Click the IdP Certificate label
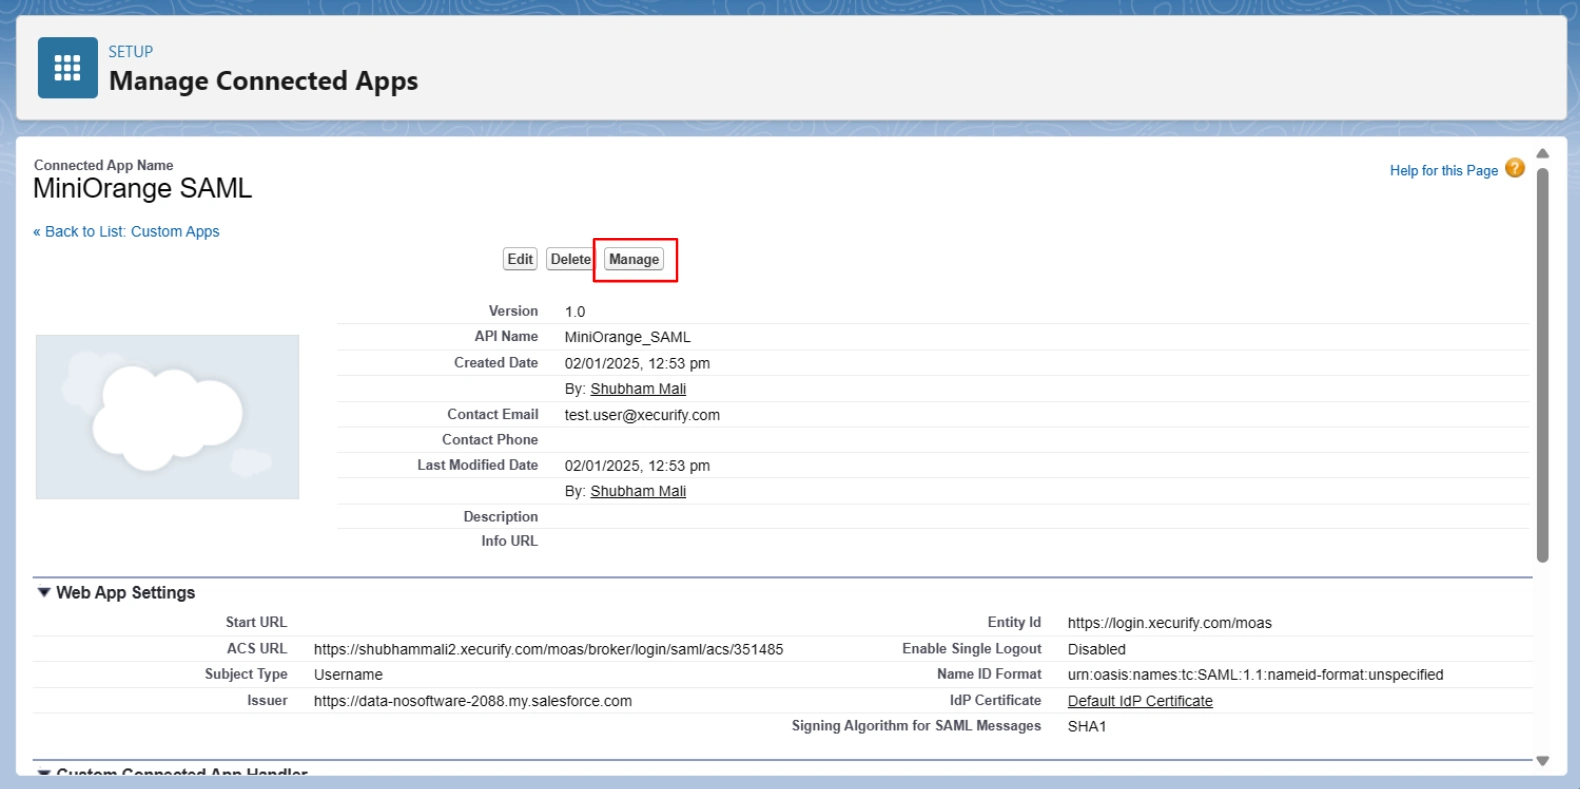Viewport: 1580px width, 789px height. 995,700
